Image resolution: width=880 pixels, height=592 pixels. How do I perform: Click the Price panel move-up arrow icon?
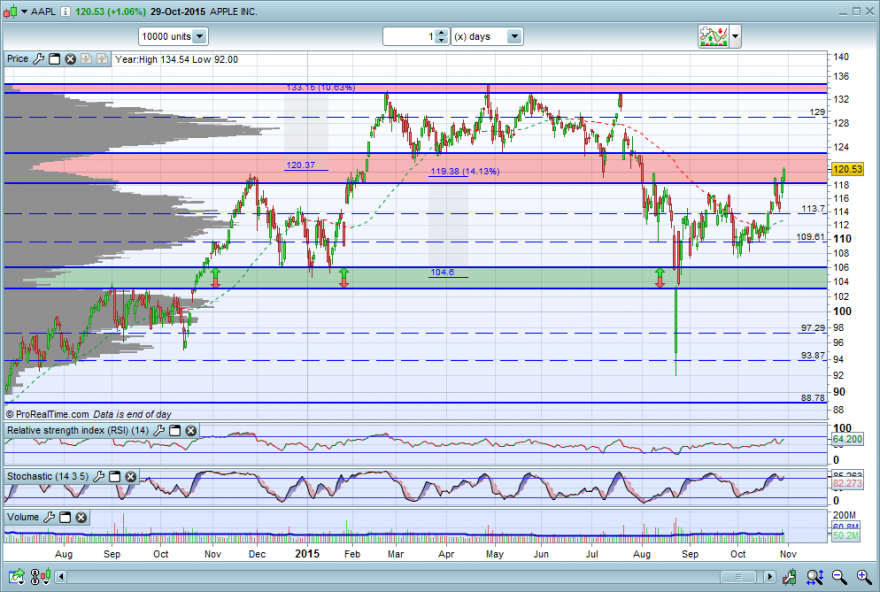click(x=102, y=59)
